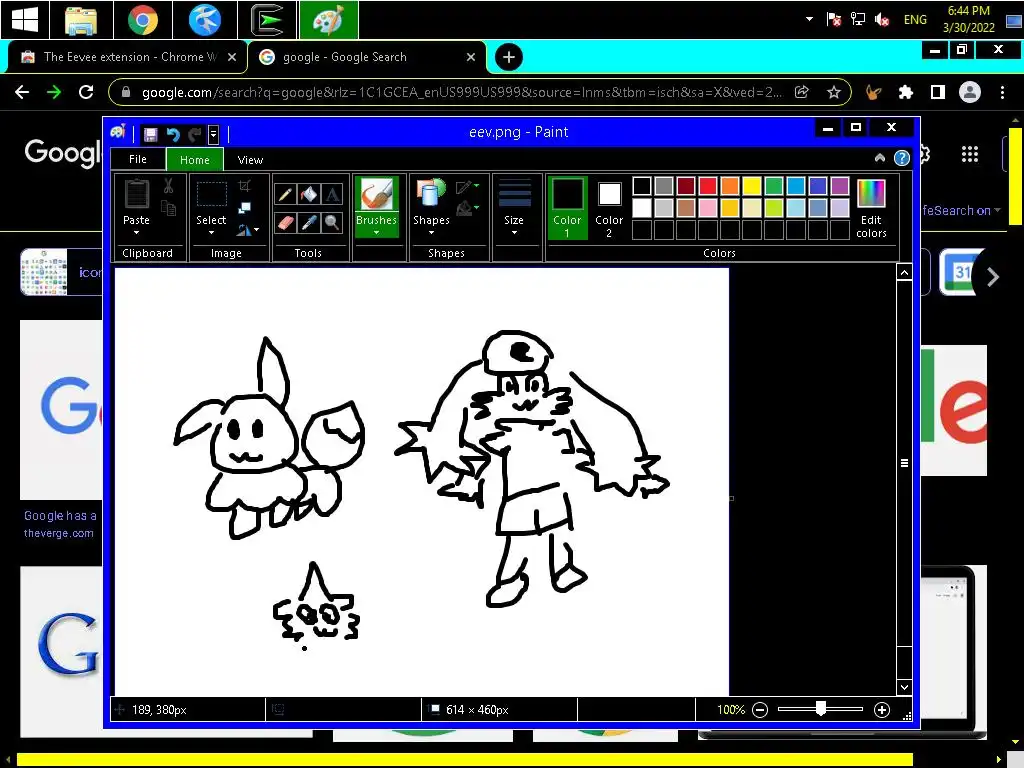Click the next arrow on image chips
This screenshot has height=768, width=1024.
tap(993, 277)
